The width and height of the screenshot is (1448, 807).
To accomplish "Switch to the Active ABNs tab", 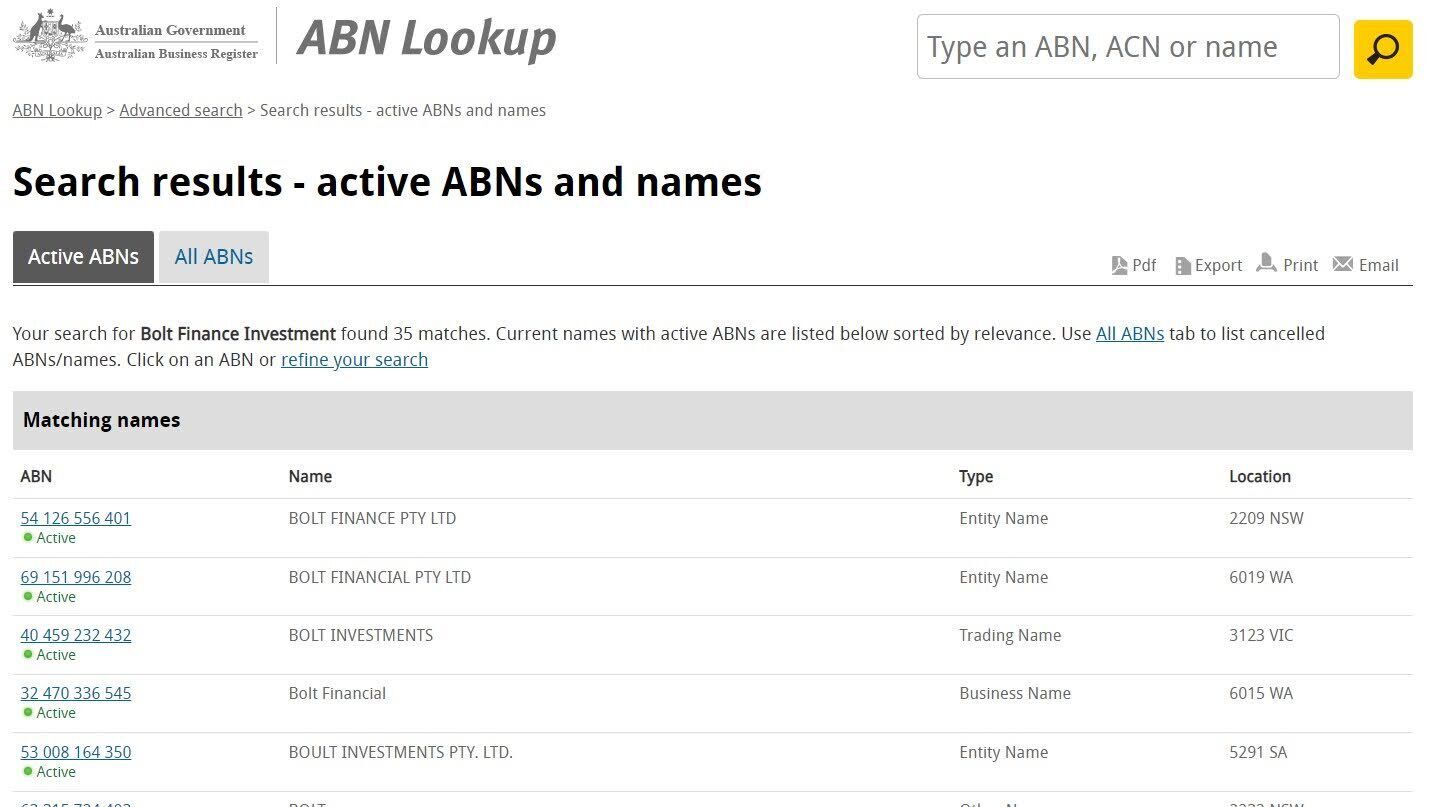I will (x=83, y=257).
